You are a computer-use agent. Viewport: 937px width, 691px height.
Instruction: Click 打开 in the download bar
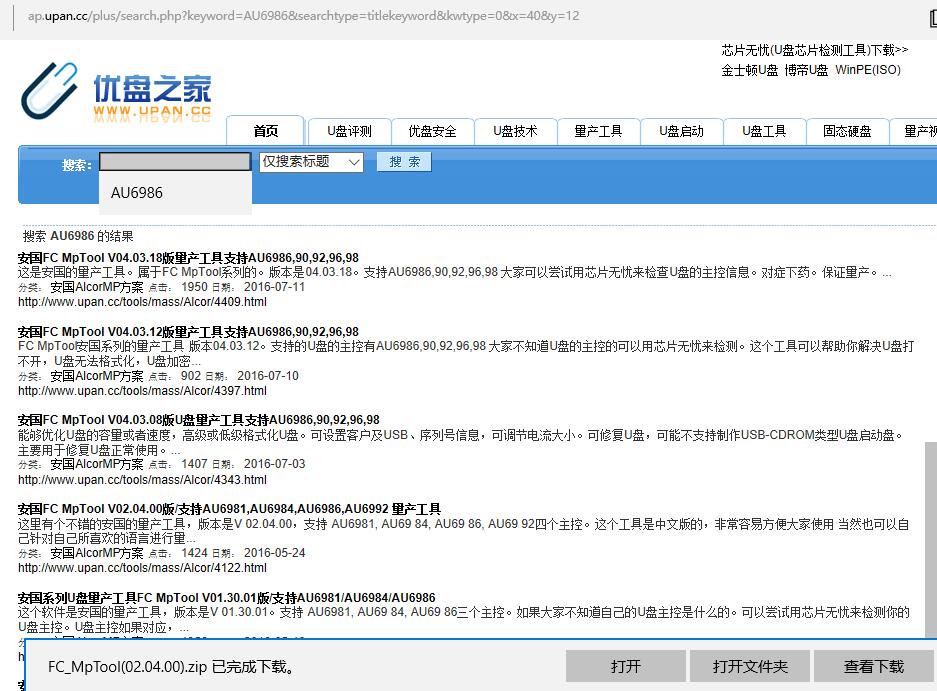point(626,666)
